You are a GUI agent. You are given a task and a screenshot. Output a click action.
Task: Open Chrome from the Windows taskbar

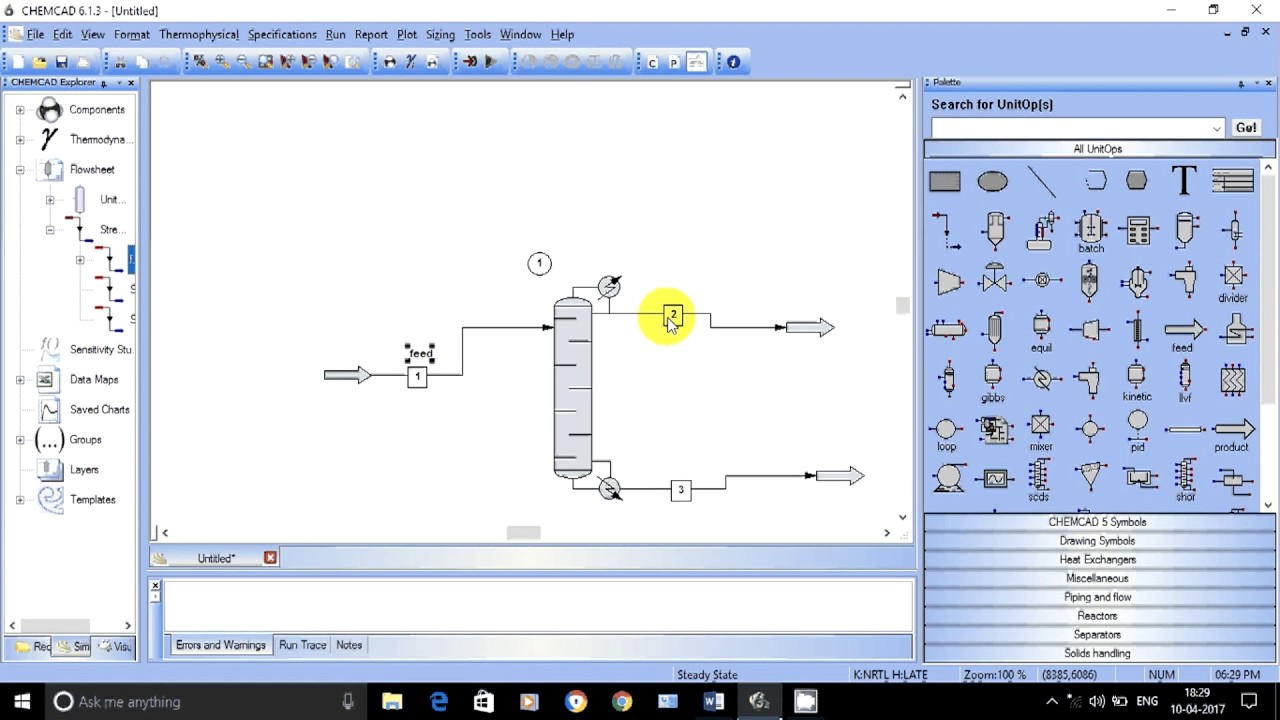(622, 702)
